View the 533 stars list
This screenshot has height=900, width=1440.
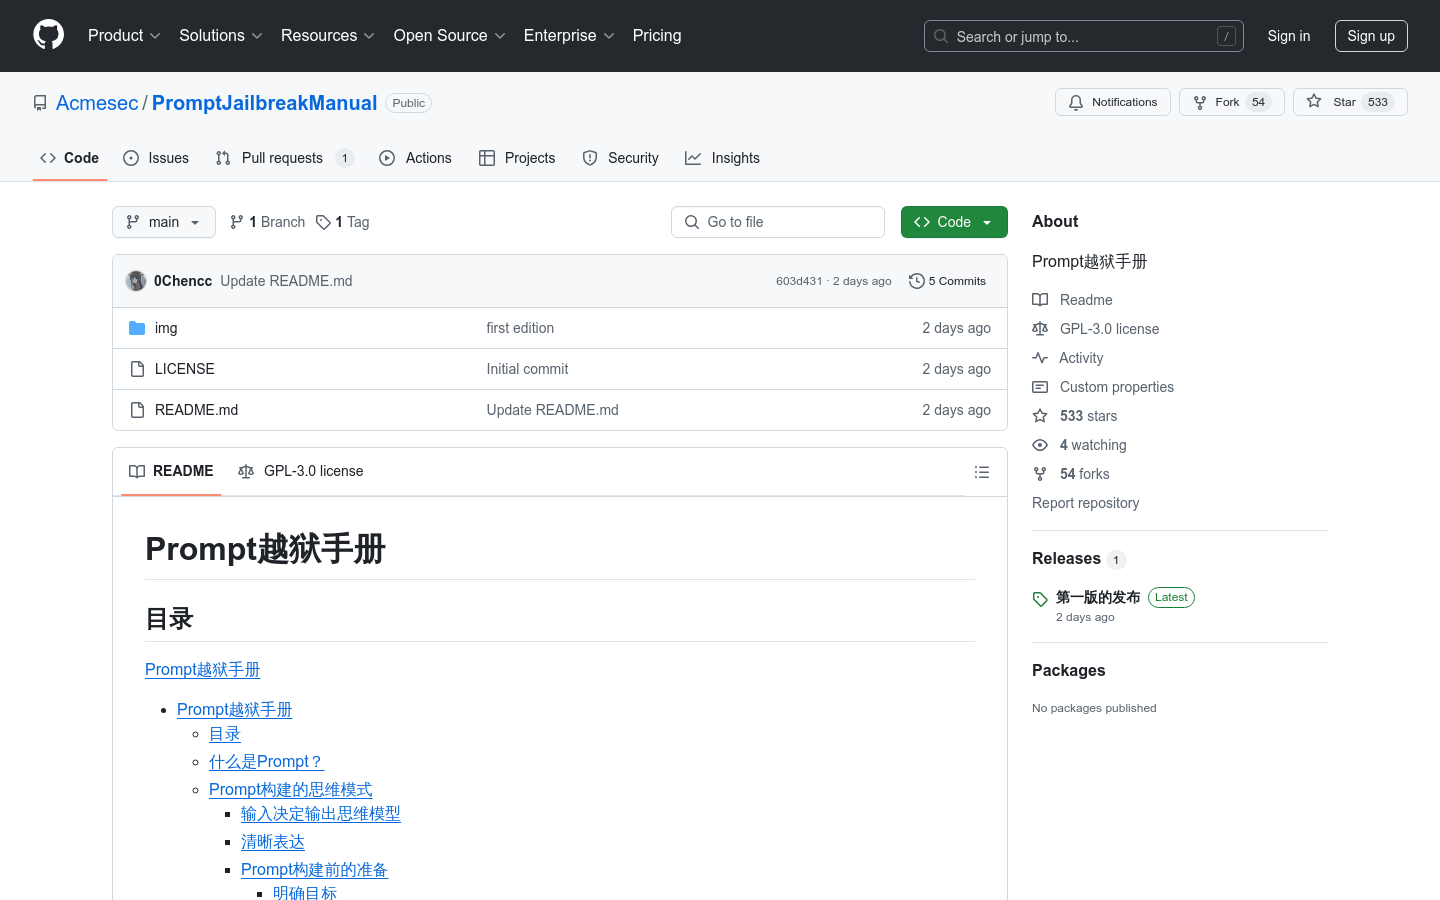(x=1075, y=416)
